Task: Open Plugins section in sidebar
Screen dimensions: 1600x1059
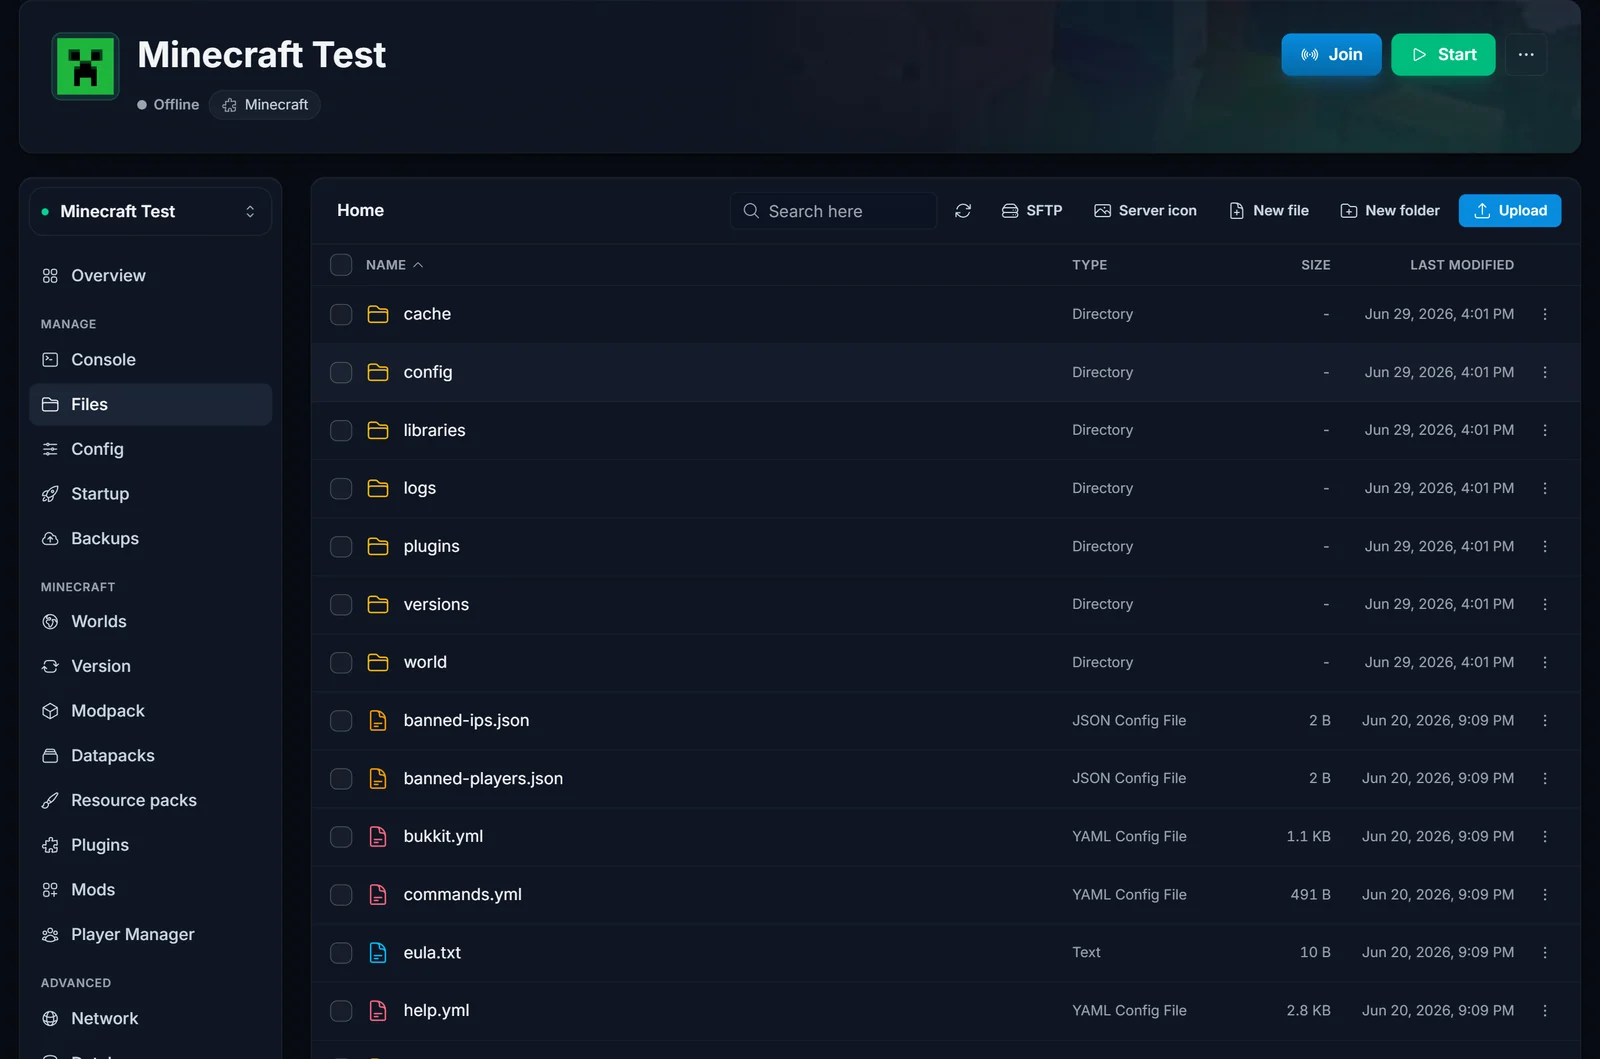Action: coord(150,845)
